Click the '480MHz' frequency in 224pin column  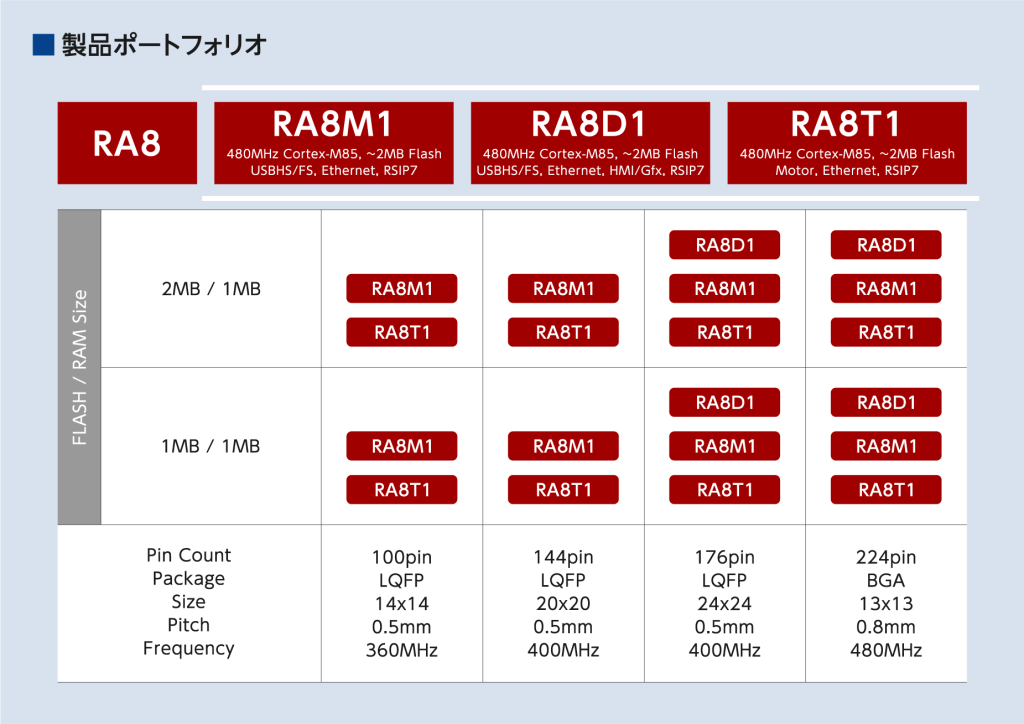pos(886,650)
